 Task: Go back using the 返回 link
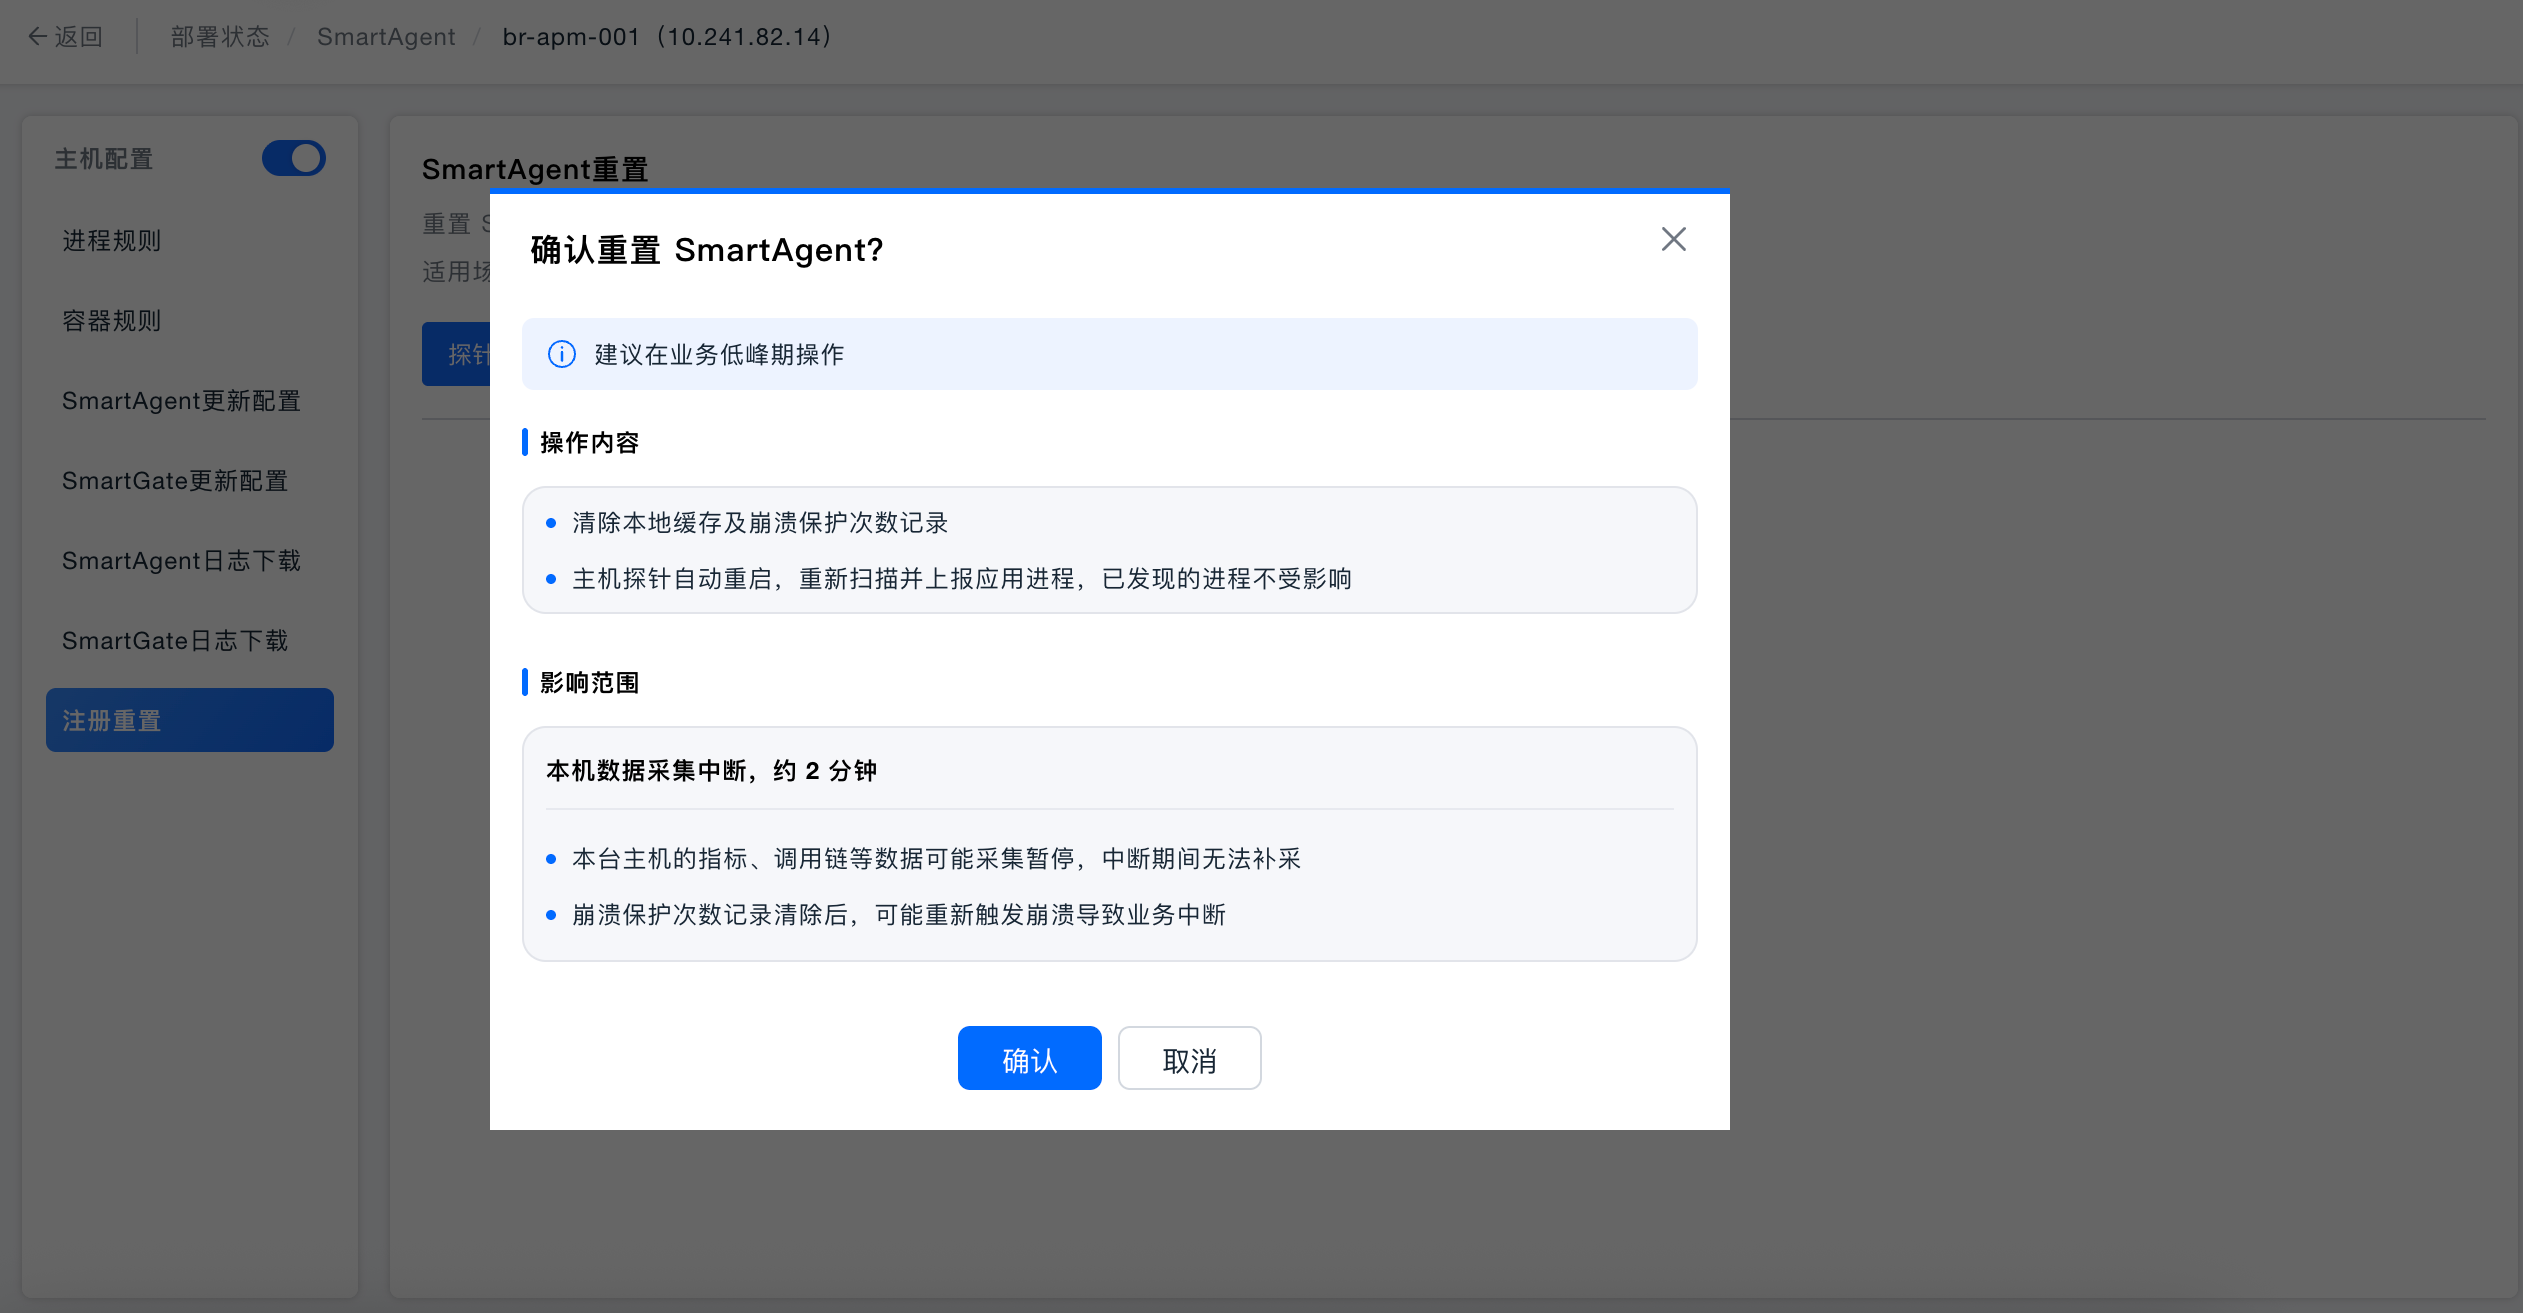pyautogui.click(x=65, y=37)
